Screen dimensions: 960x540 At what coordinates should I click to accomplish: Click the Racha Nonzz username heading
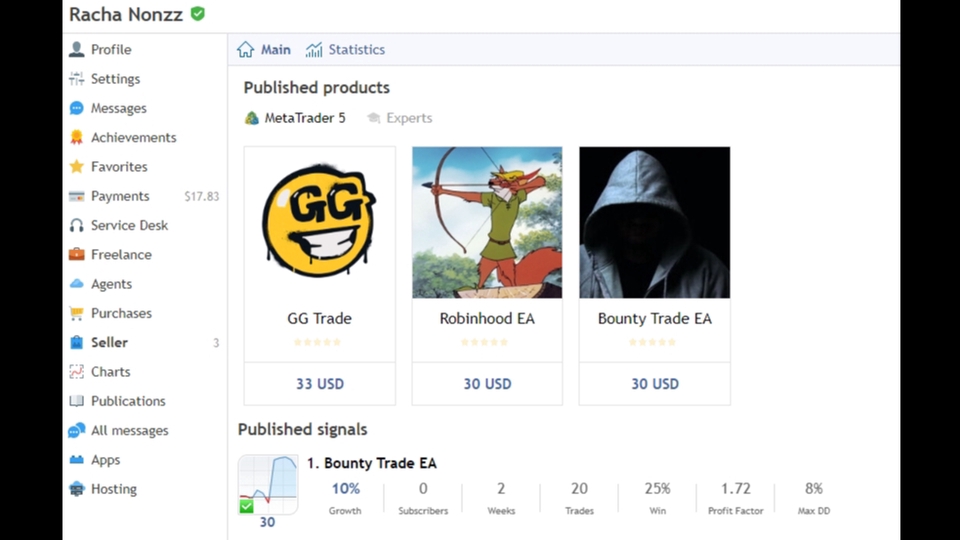(x=126, y=14)
